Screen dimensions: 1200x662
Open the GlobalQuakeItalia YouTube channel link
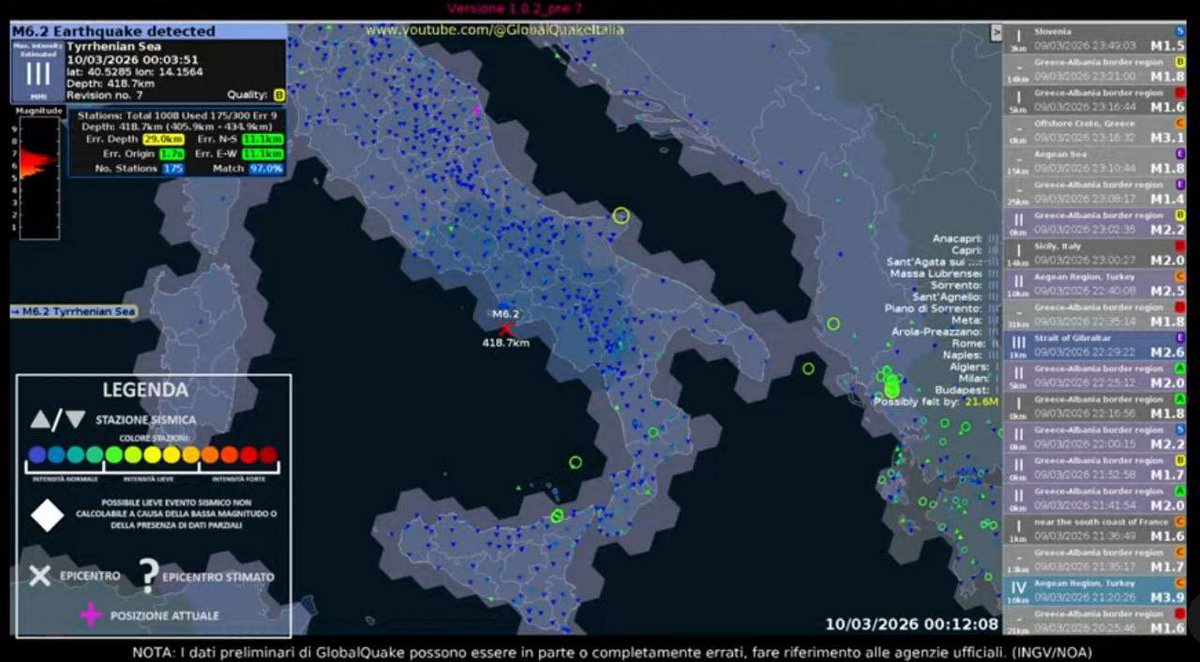498,26
